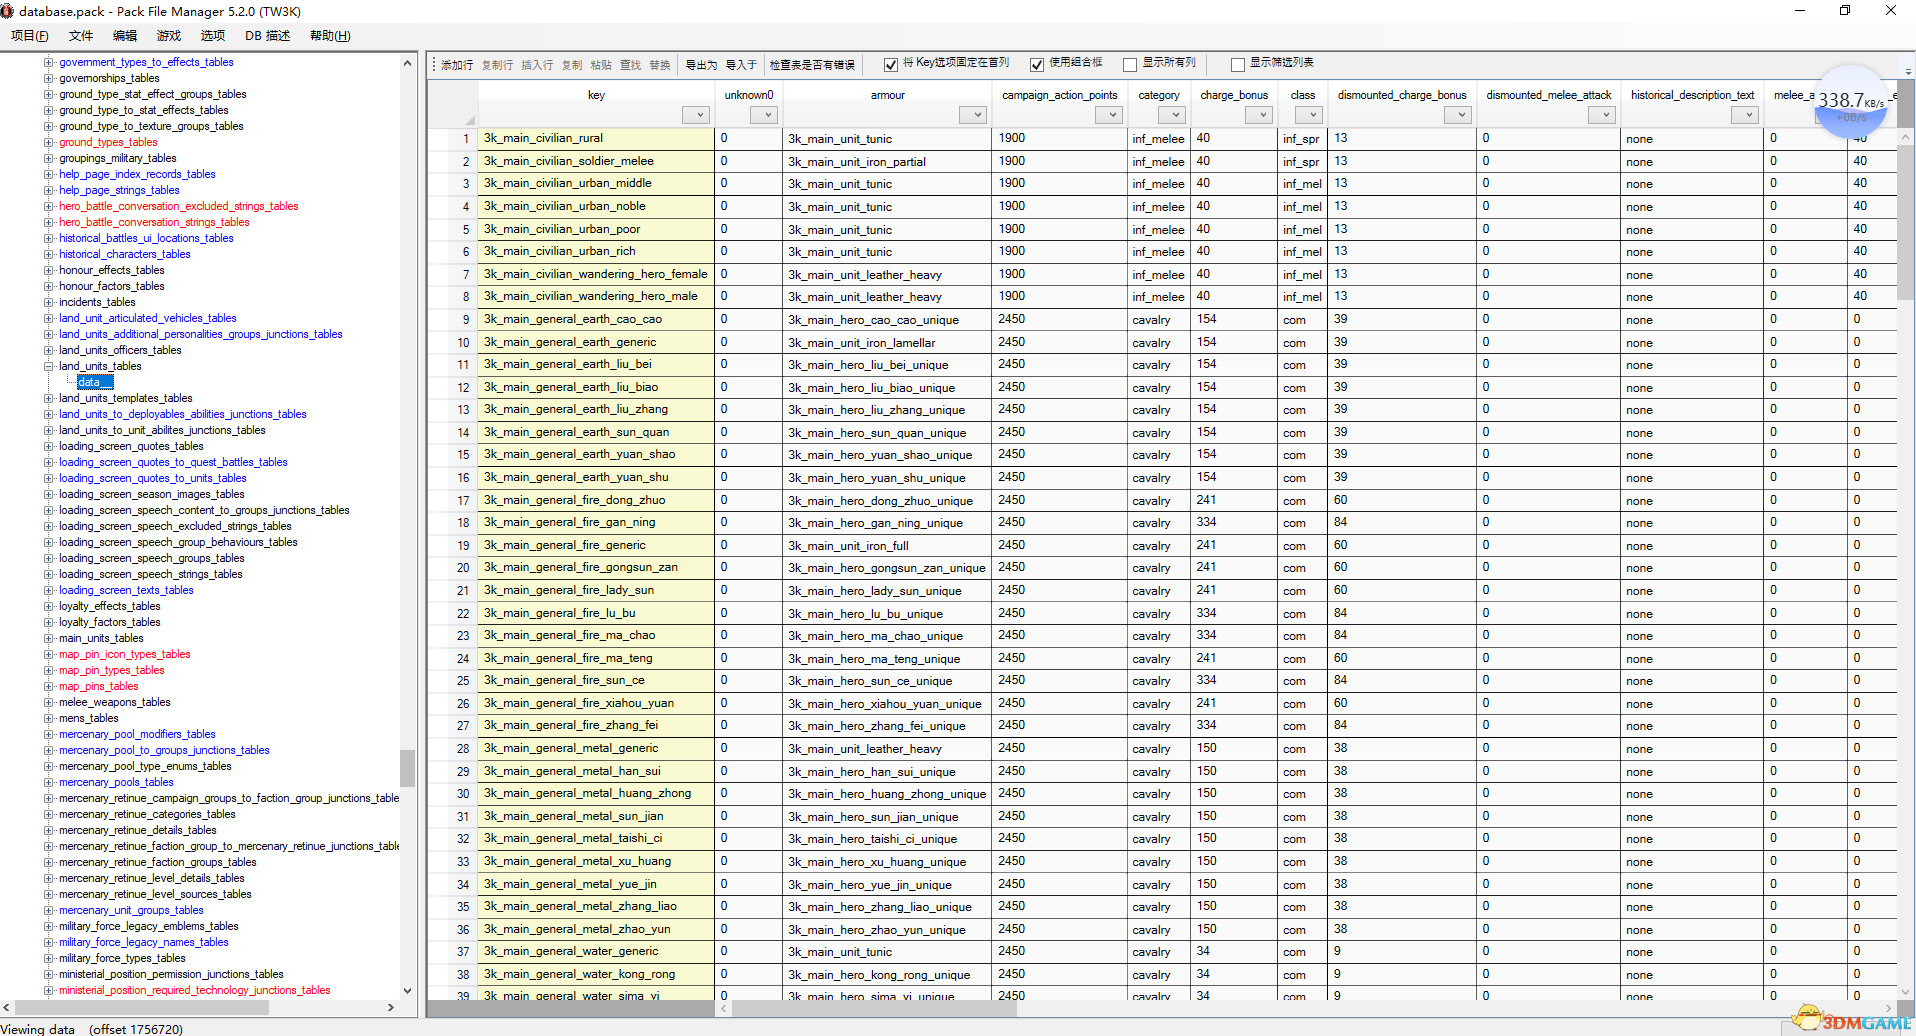
Task: Enable the 显示所有列 checkbox
Action: point(1130,65)
